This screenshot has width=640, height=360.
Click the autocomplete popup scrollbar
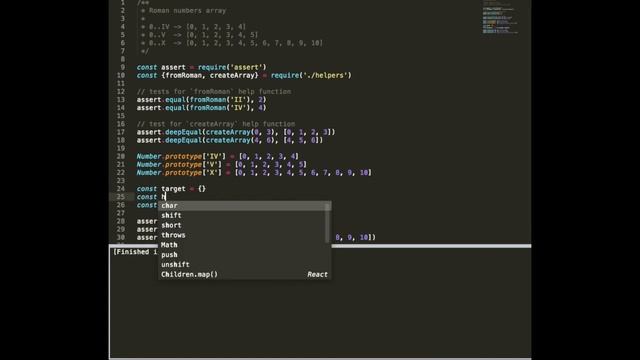tap(327, 223)
